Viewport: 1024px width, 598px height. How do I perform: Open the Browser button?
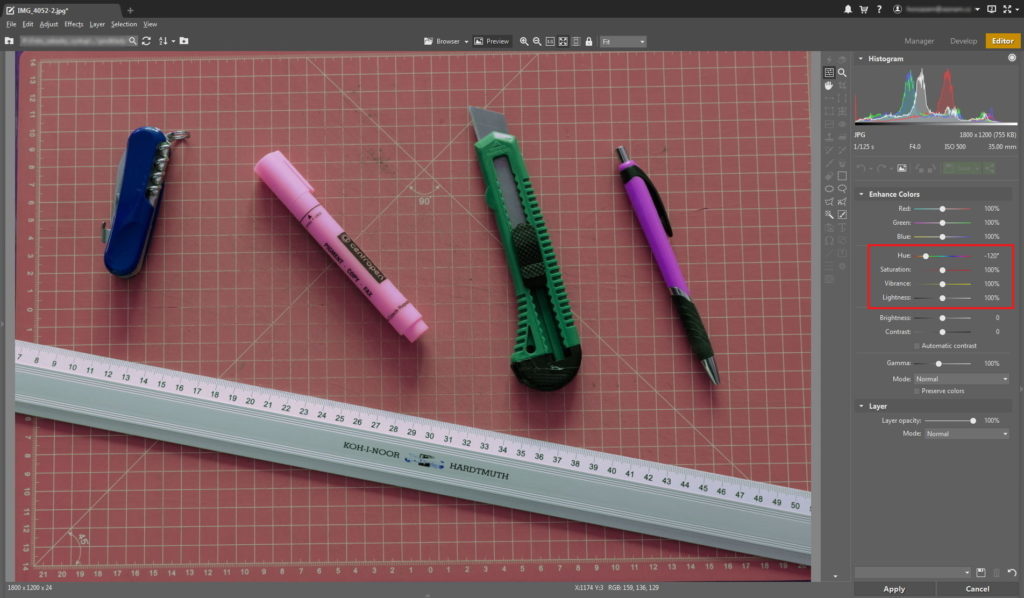click(x=441, y=41)
